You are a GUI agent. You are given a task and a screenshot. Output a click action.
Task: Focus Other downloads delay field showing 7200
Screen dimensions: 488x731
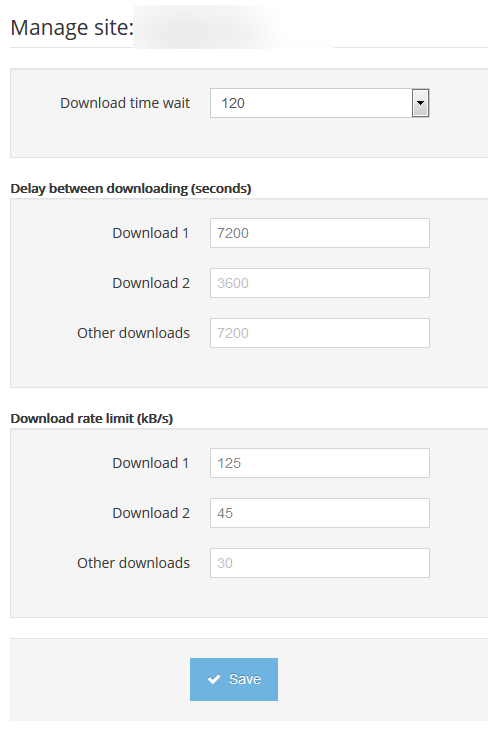pyautogui.click(x=320, y=333)
